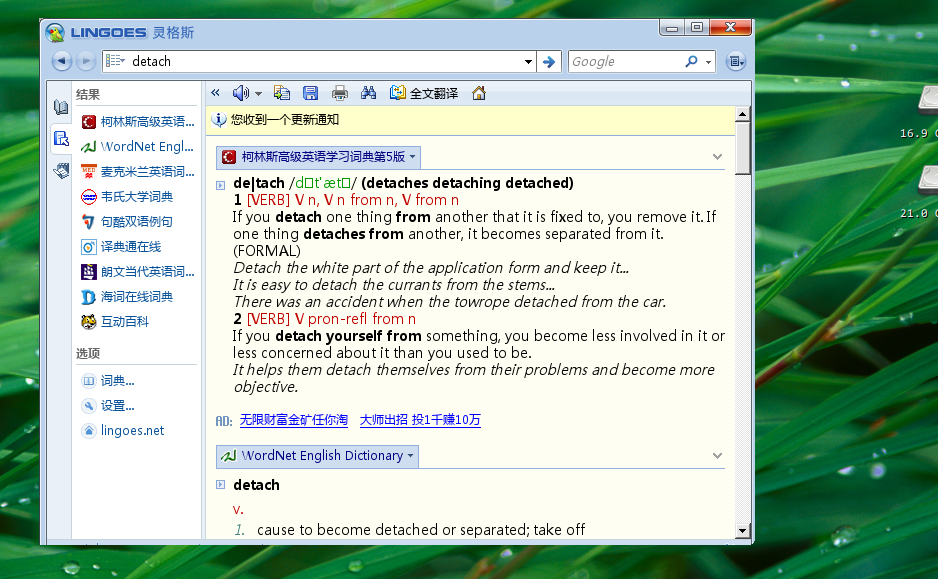Visit lingoes.net link

click(123, 431)
